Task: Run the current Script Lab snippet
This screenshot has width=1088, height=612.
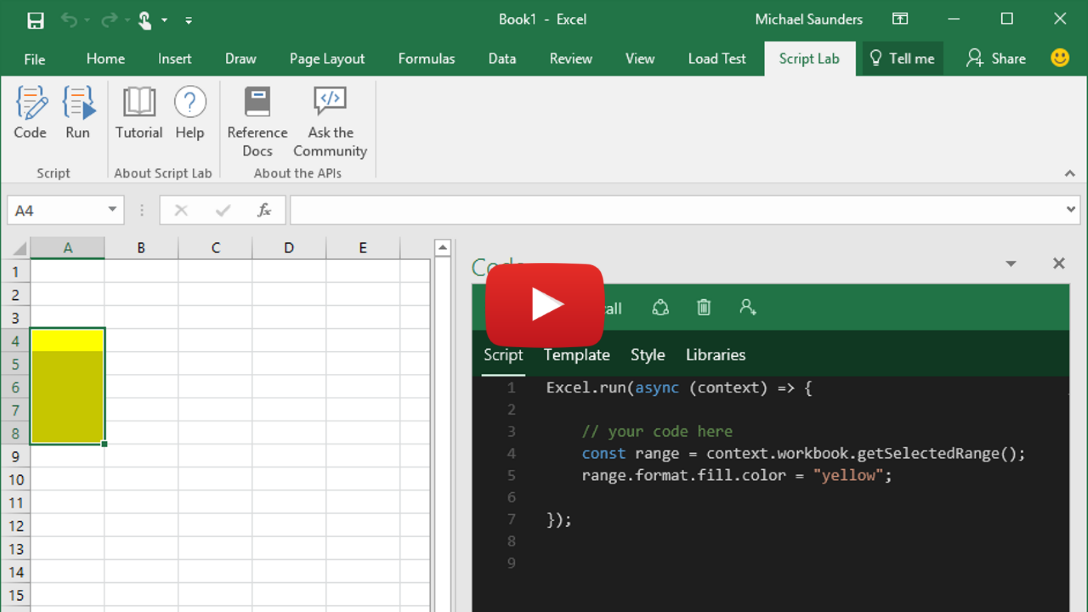Action: point(77,113)
